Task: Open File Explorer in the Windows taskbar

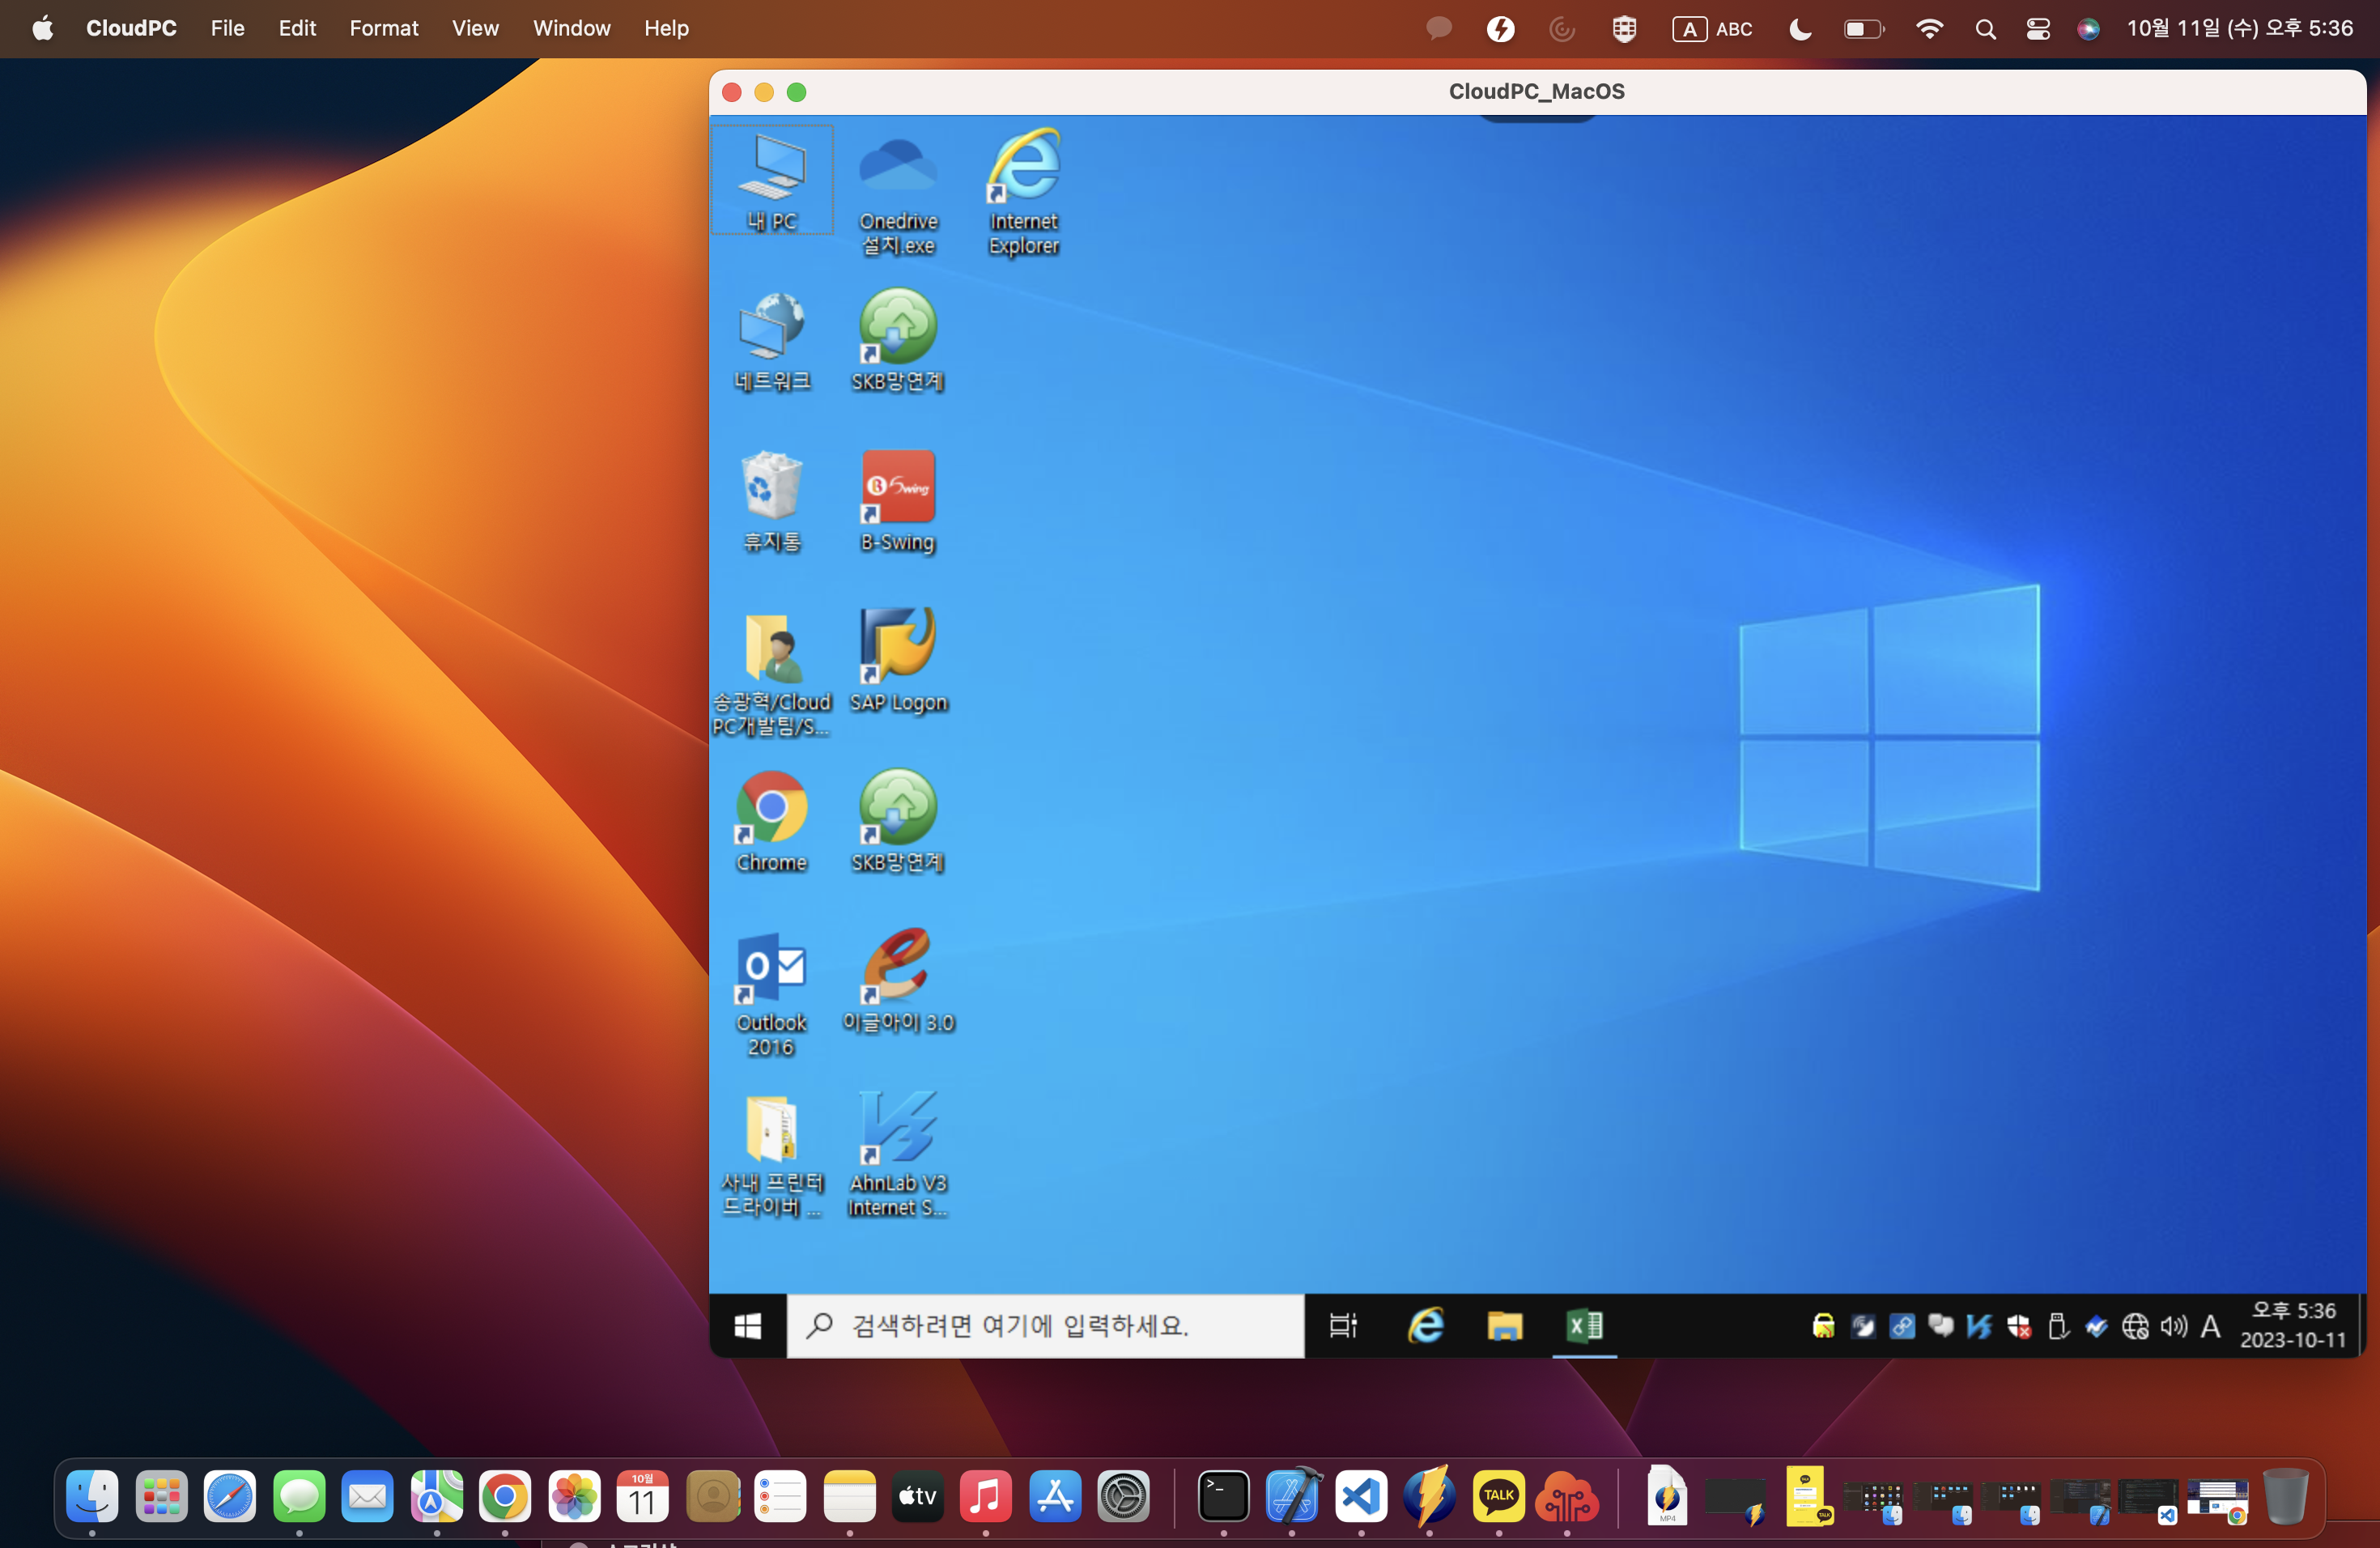Action: pyautogui.click(x=1504, y=1325)
